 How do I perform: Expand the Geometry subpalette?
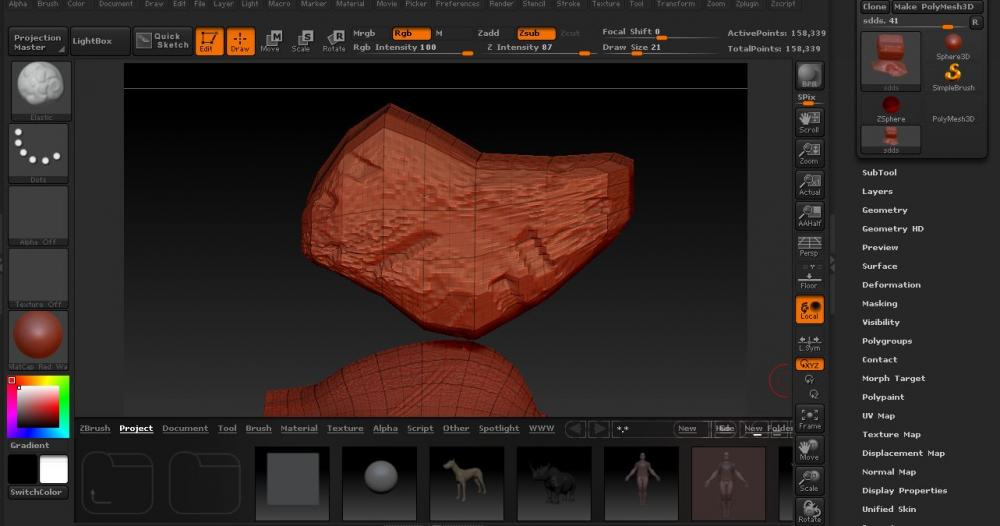[x=885, y=210]
